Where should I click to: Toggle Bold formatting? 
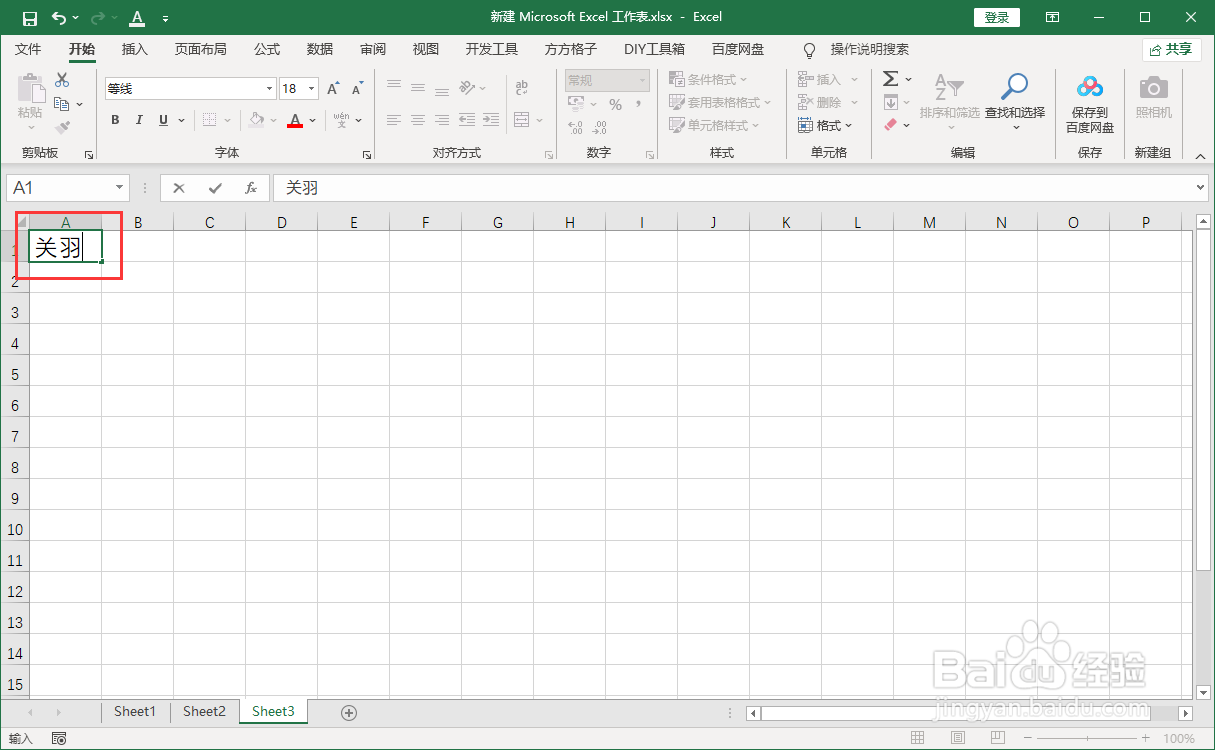115,120
